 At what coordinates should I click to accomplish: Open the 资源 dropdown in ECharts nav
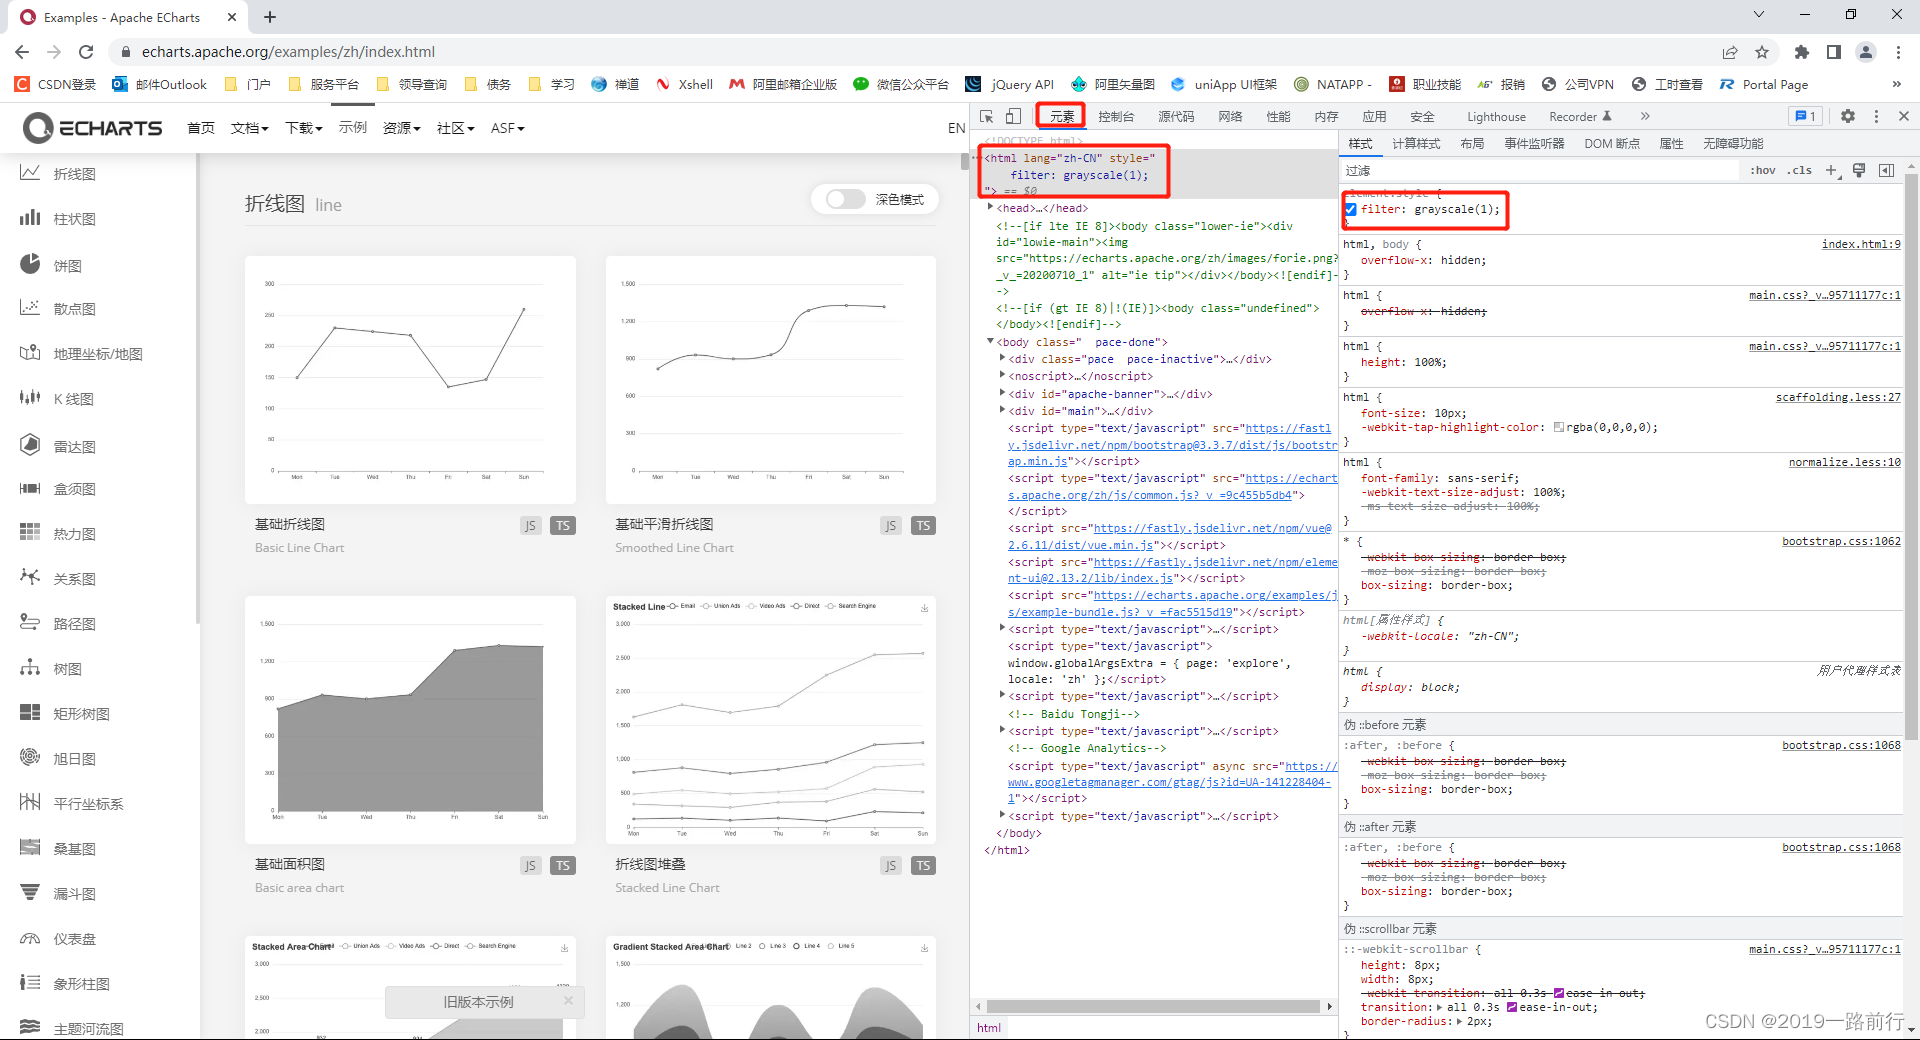coord(401,128)
